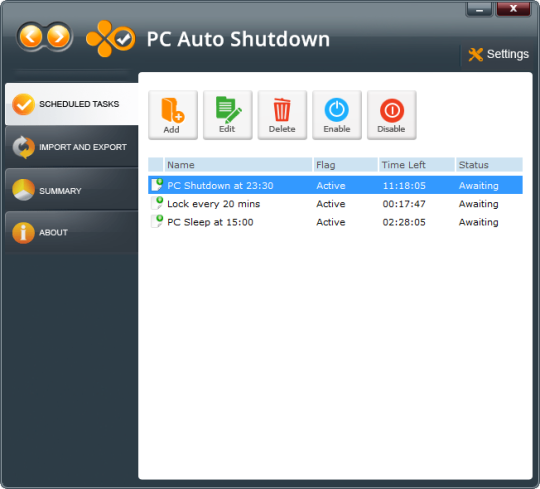
Task: Click the About info icon
Action: tap(23, 232)
